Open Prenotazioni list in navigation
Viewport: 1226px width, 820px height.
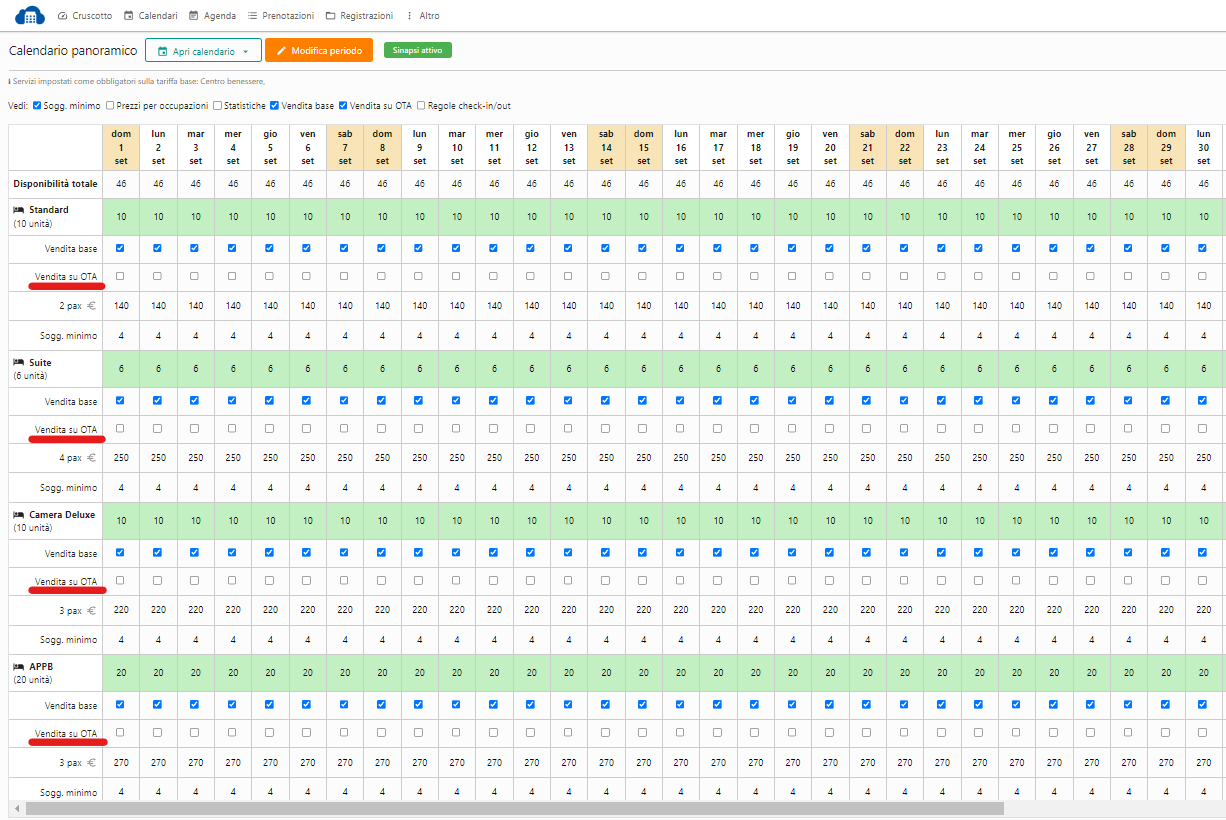coord(280,16)
